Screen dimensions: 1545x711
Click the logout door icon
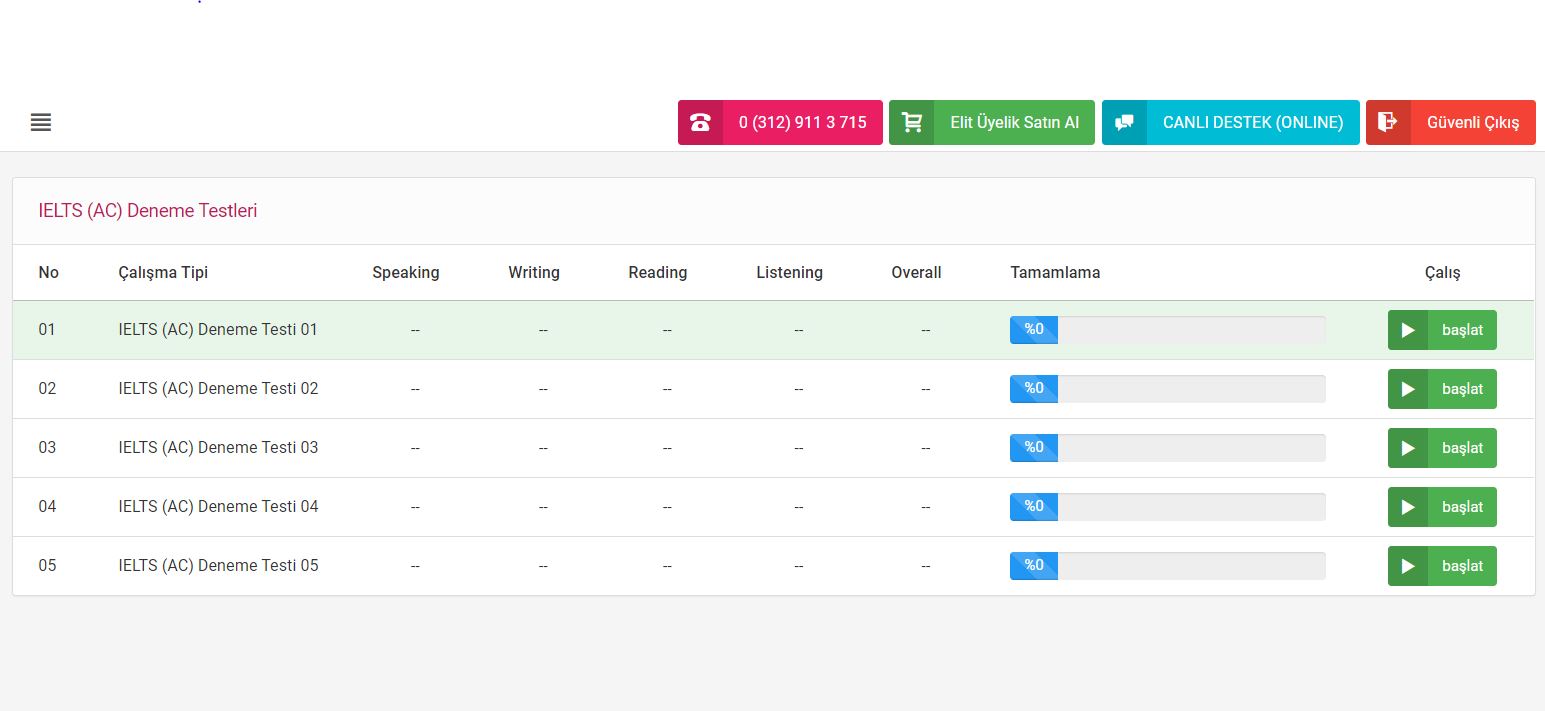(1388, 123)
